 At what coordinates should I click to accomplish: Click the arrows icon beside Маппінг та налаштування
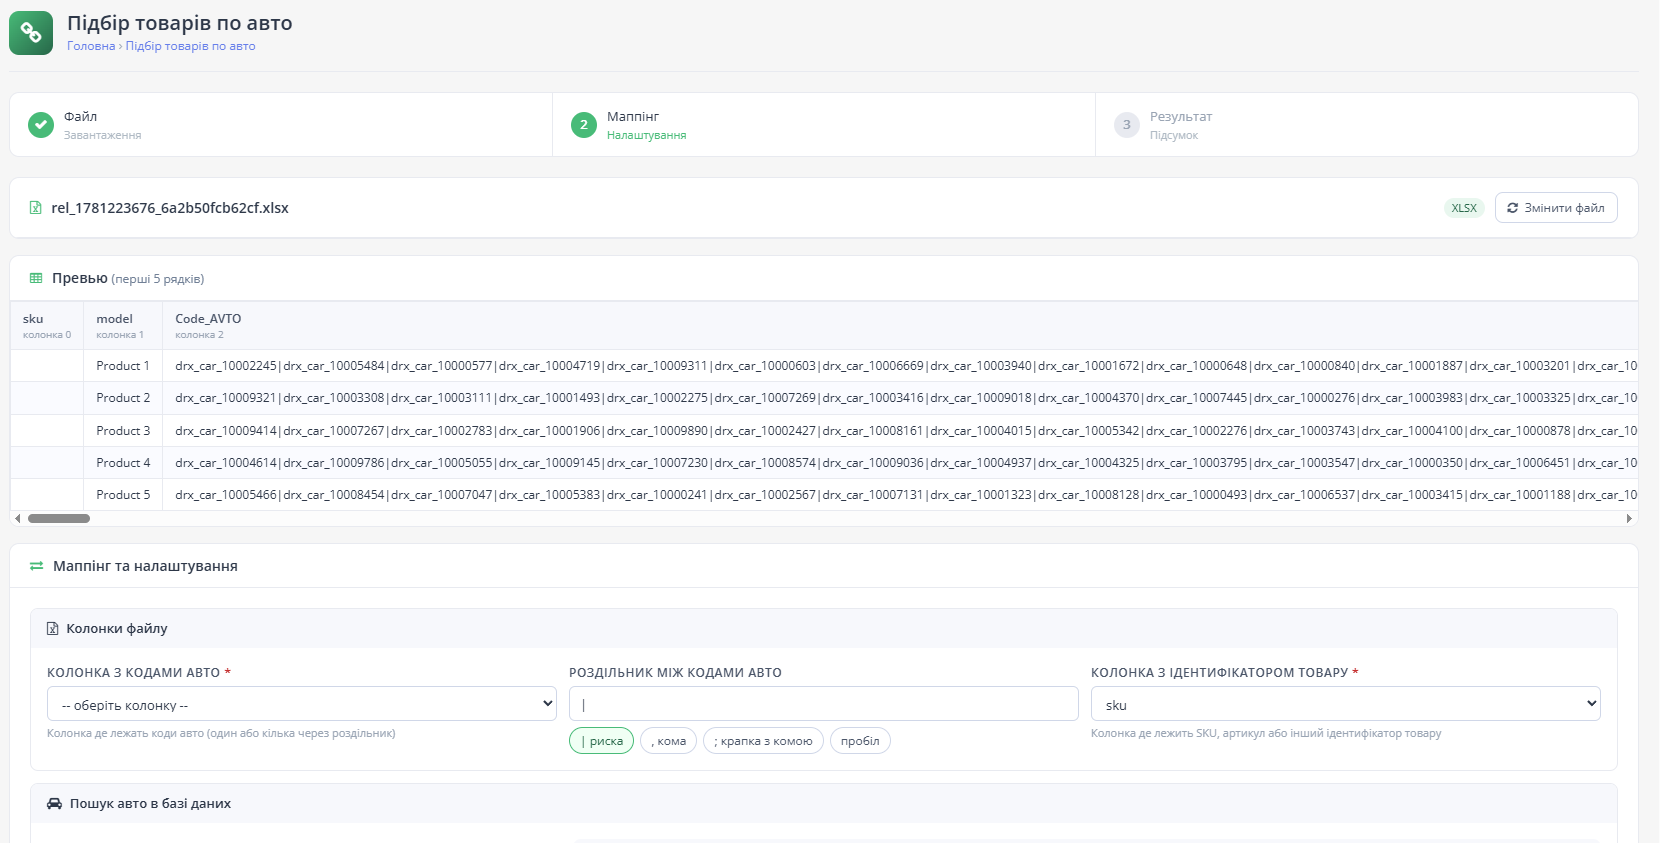pos(37,566)
